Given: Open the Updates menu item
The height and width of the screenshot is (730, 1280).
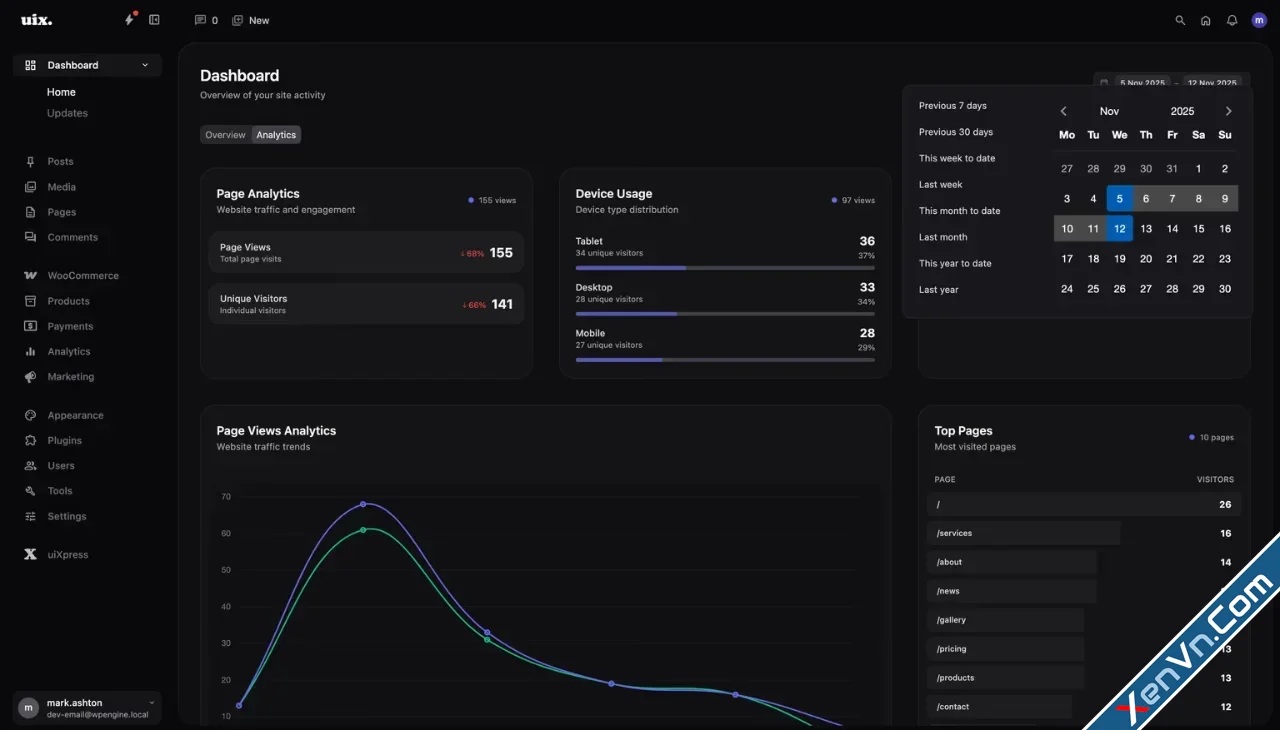Looking at the screenshot, I should tap(67, 113).
